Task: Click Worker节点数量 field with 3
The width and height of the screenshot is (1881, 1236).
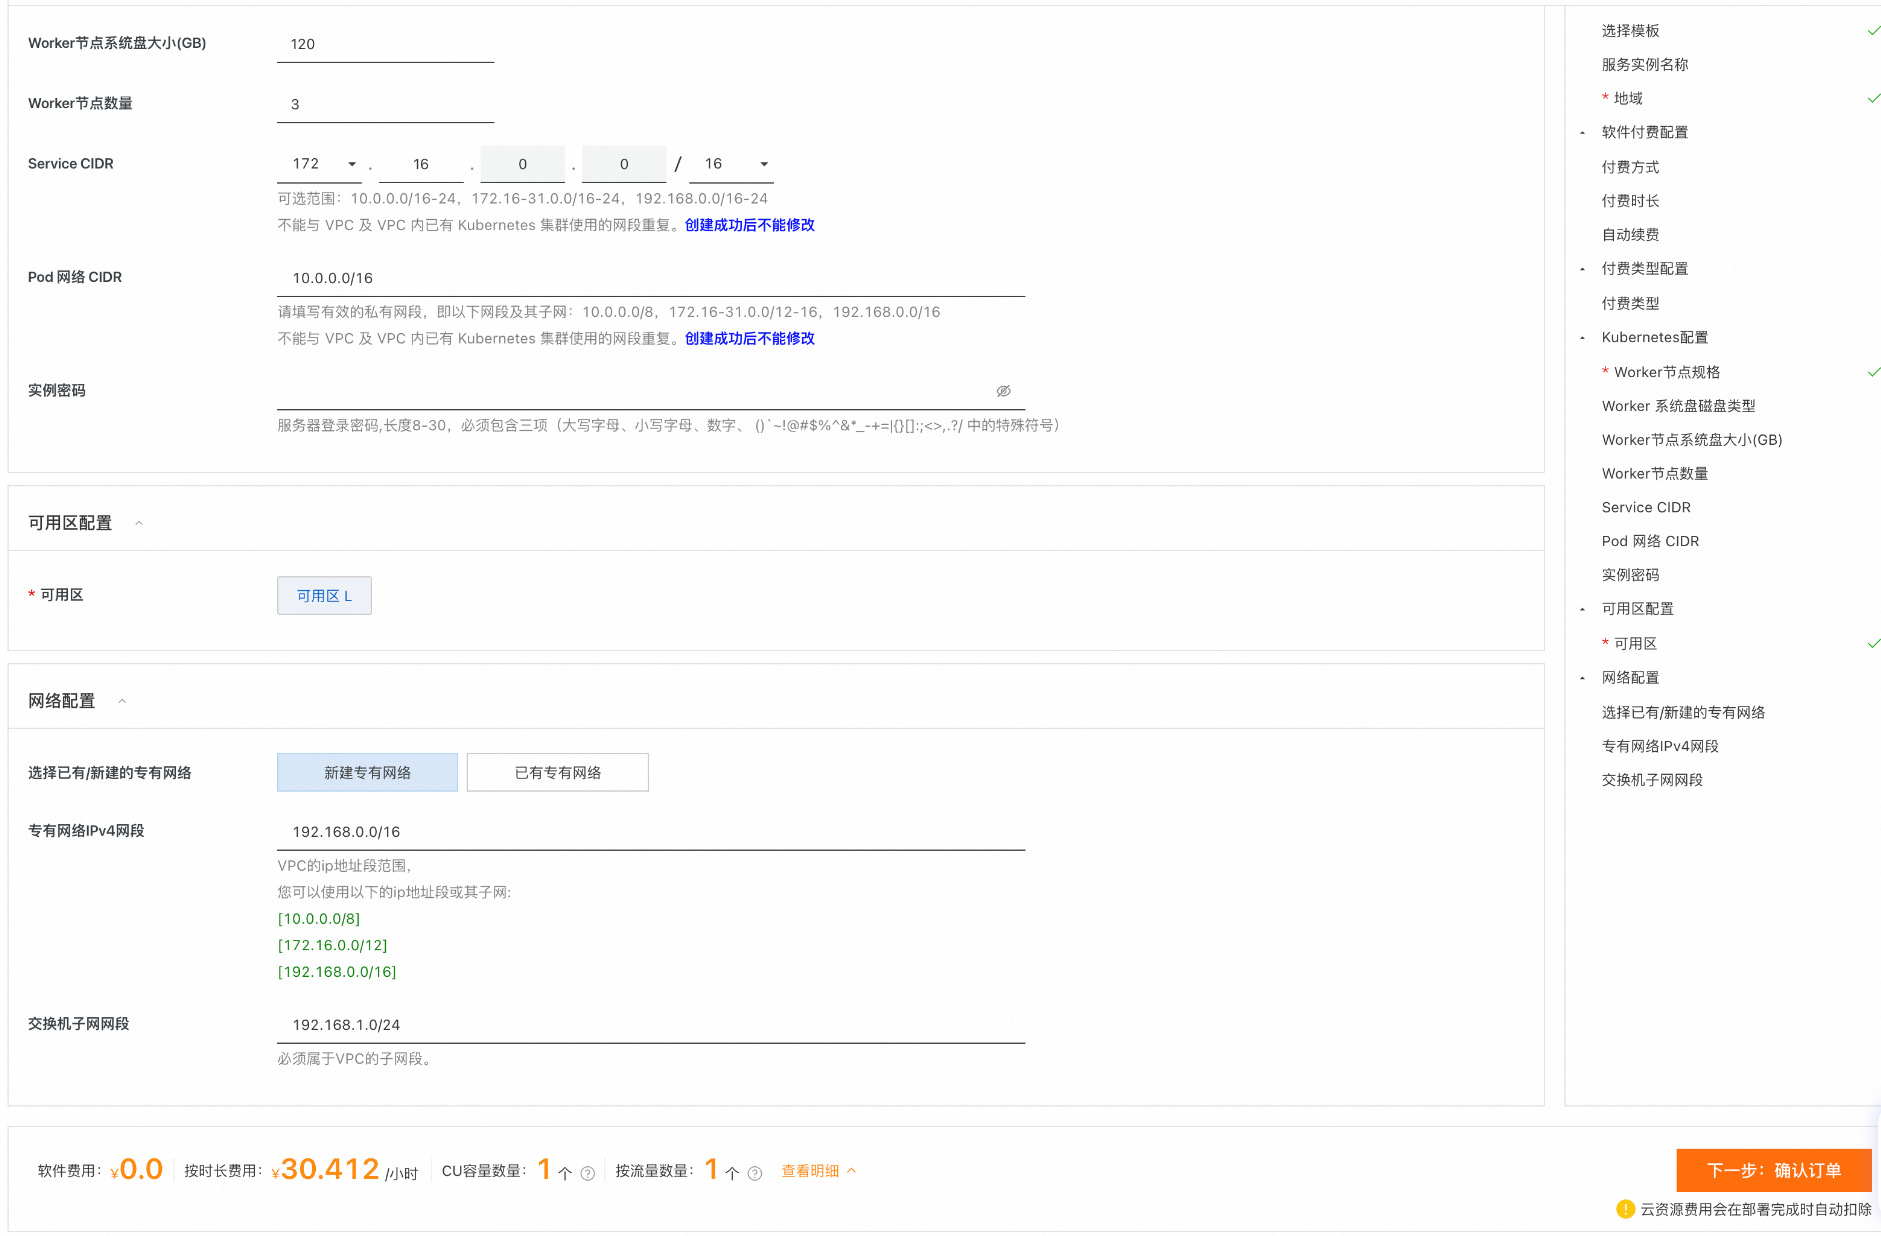Action: pos(385,104)
